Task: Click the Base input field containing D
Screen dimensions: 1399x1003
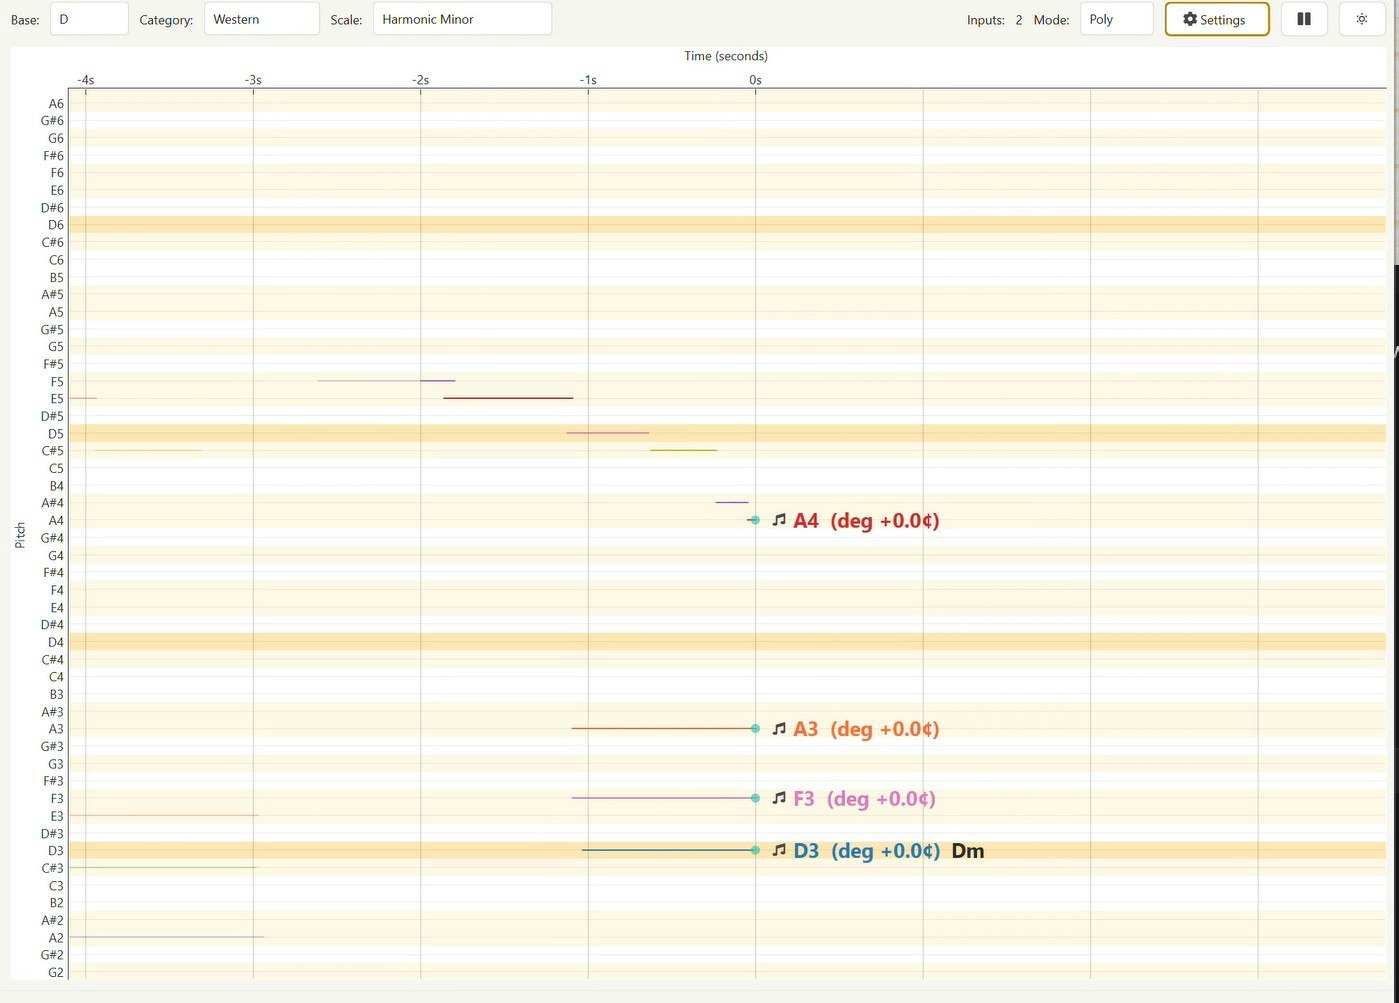Action: coord(88,18)
